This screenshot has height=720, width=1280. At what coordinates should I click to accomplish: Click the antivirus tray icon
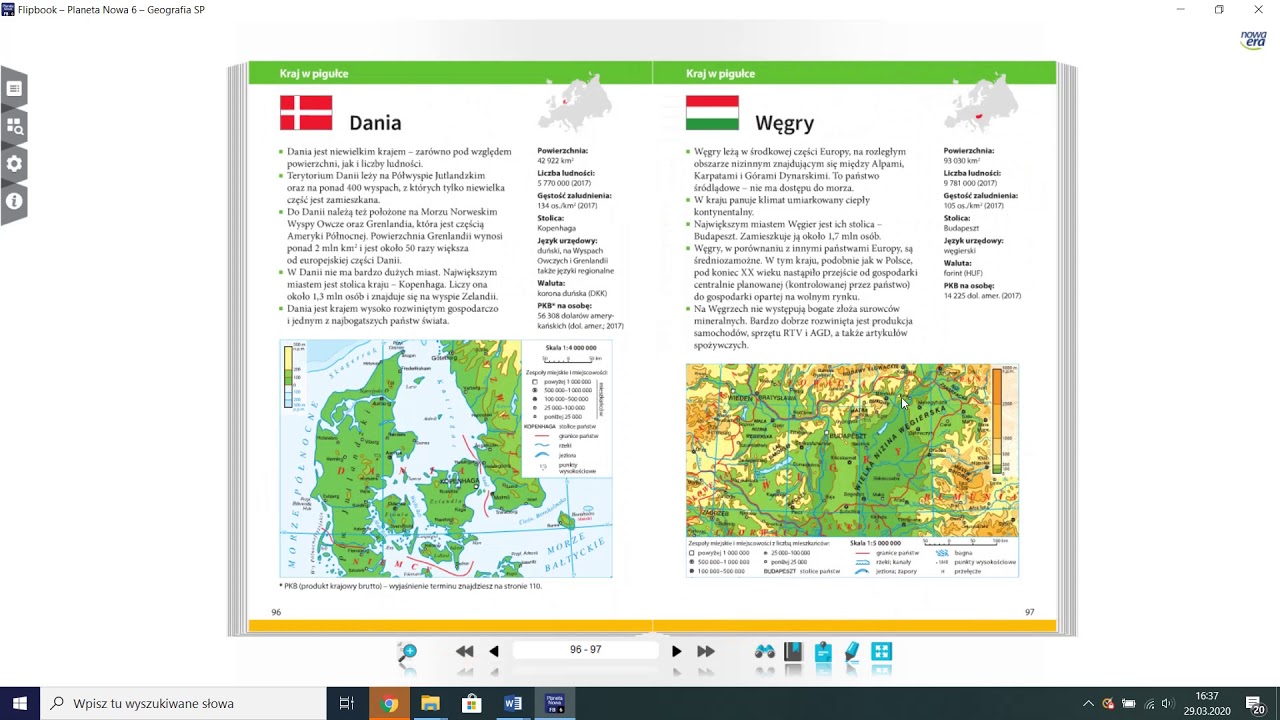point(1108,703)
